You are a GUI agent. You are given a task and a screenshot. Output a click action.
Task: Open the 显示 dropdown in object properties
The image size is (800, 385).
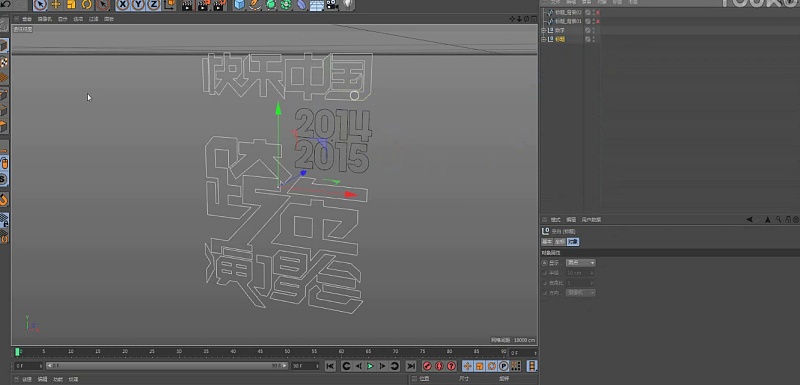[x=581, y=263]
